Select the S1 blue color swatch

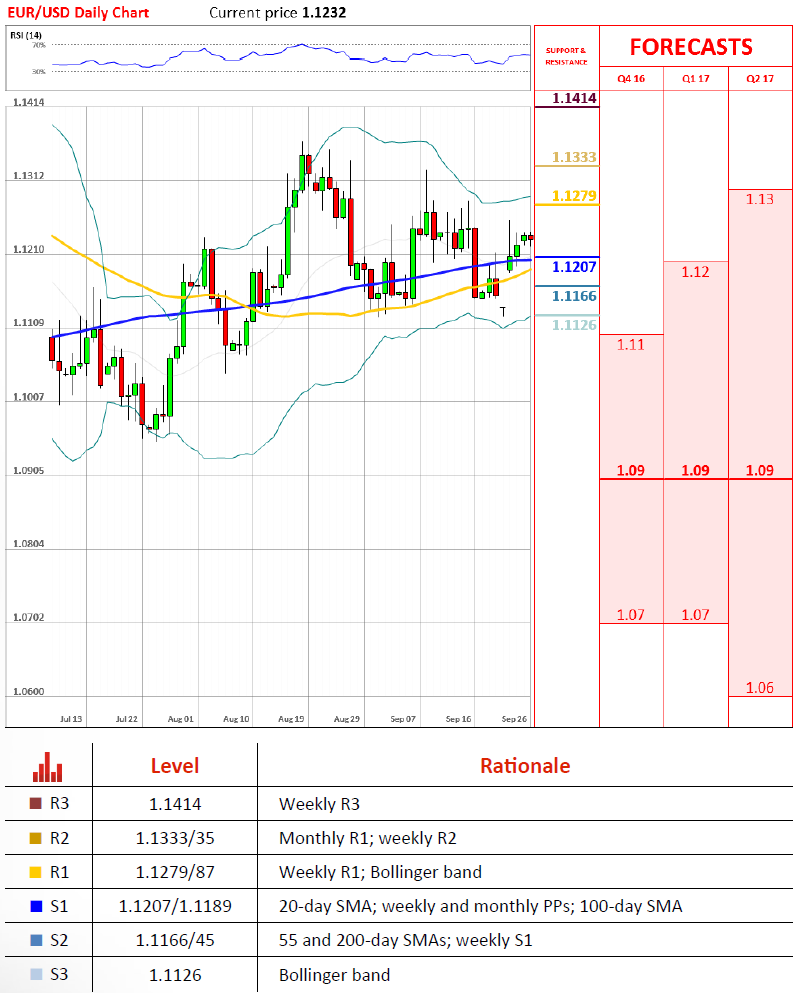(35, 906)
